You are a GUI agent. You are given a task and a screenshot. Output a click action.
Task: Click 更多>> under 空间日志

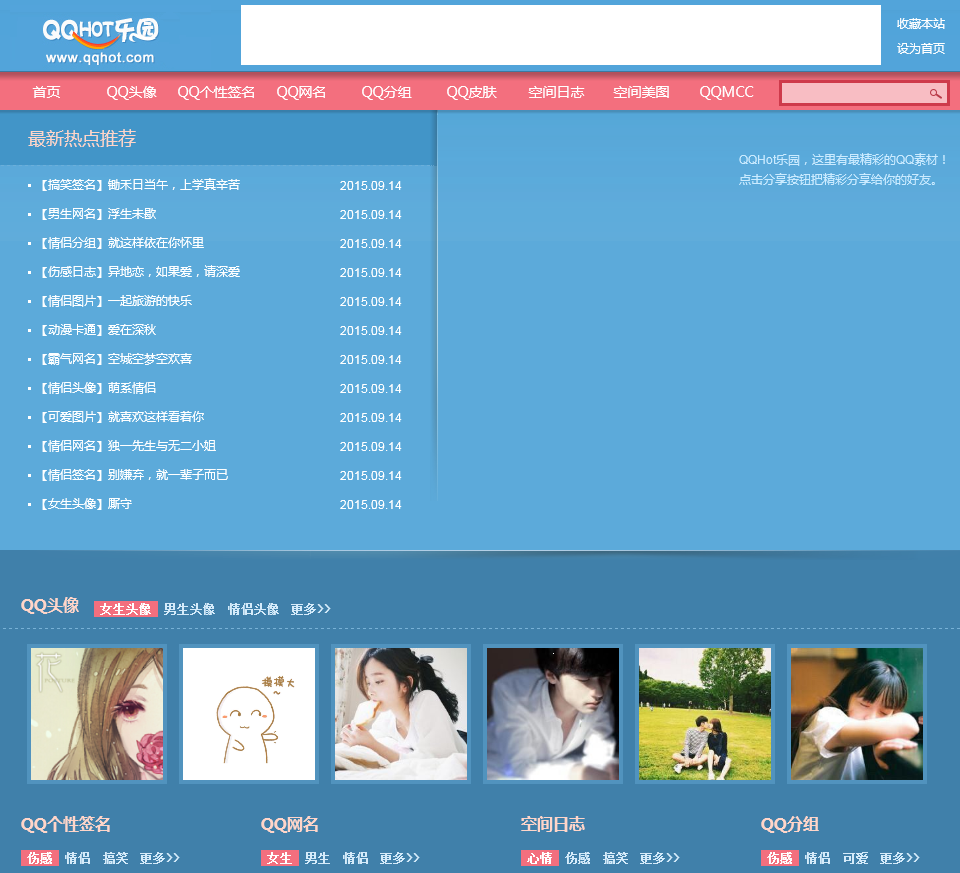pyautogui.click(x=659, y=858)
